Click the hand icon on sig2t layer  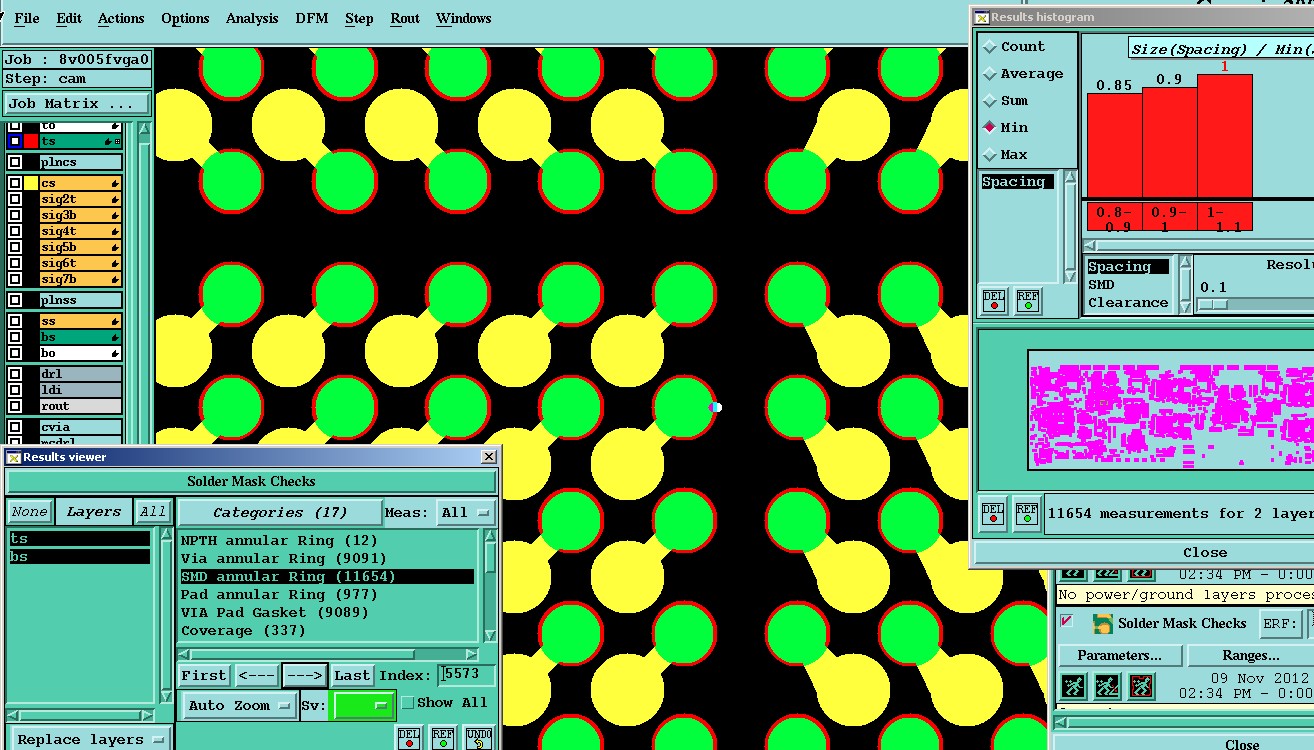tap(115, 200)
